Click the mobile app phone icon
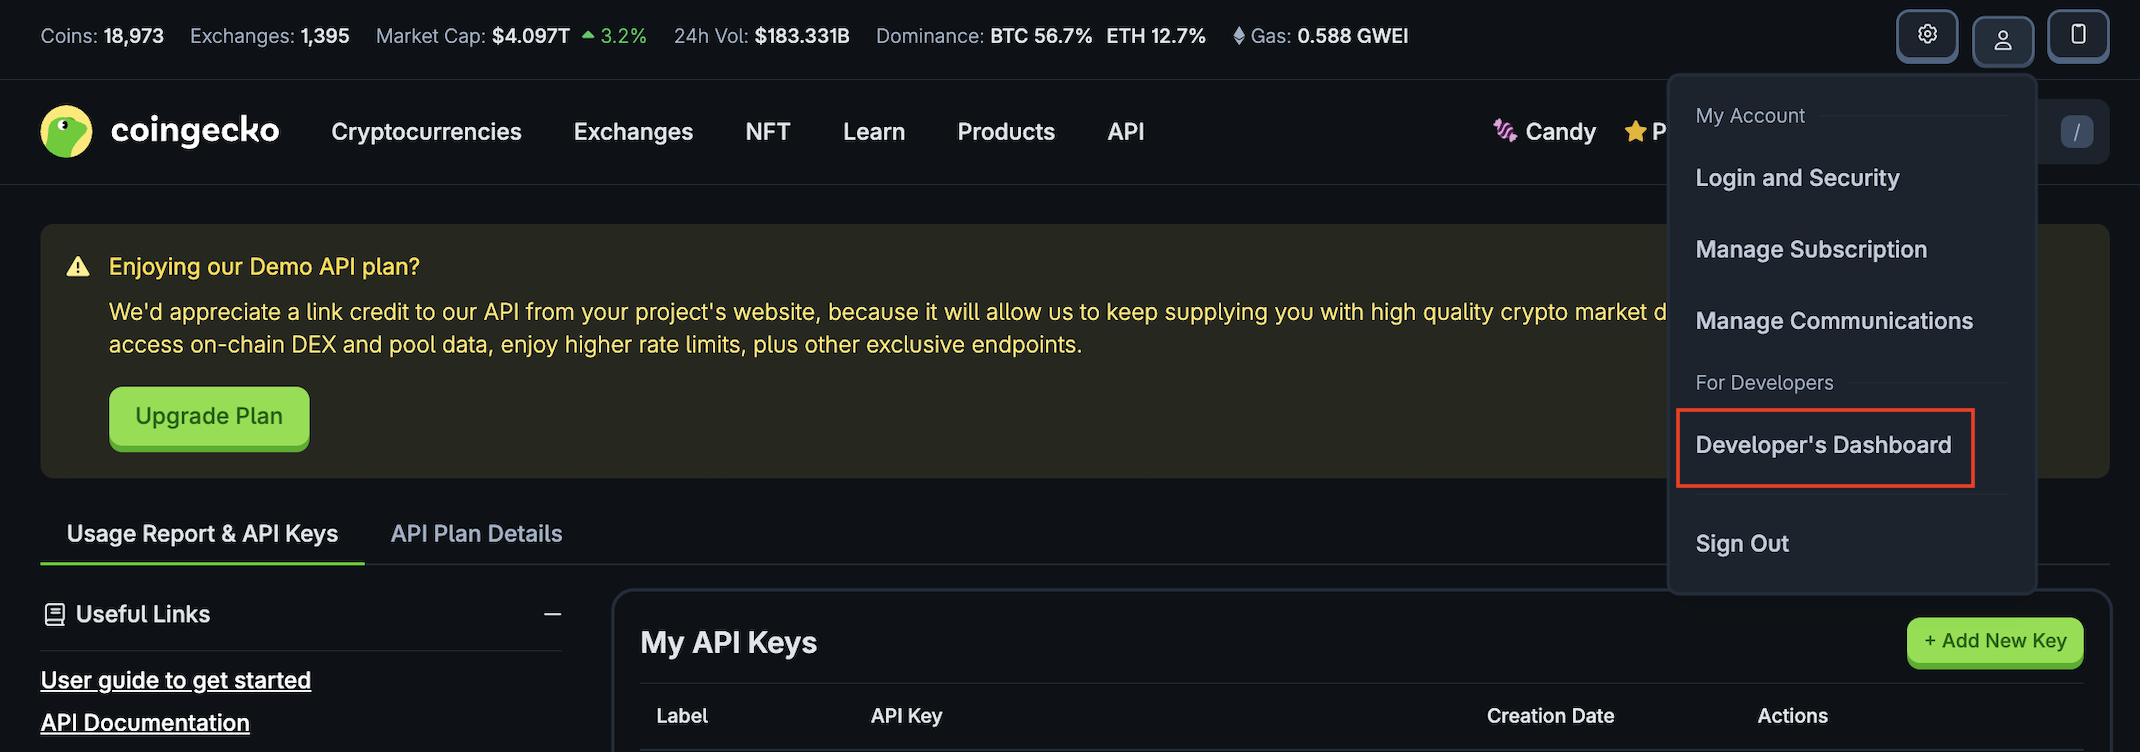2140x752 pixels. tap(2078, 36)
